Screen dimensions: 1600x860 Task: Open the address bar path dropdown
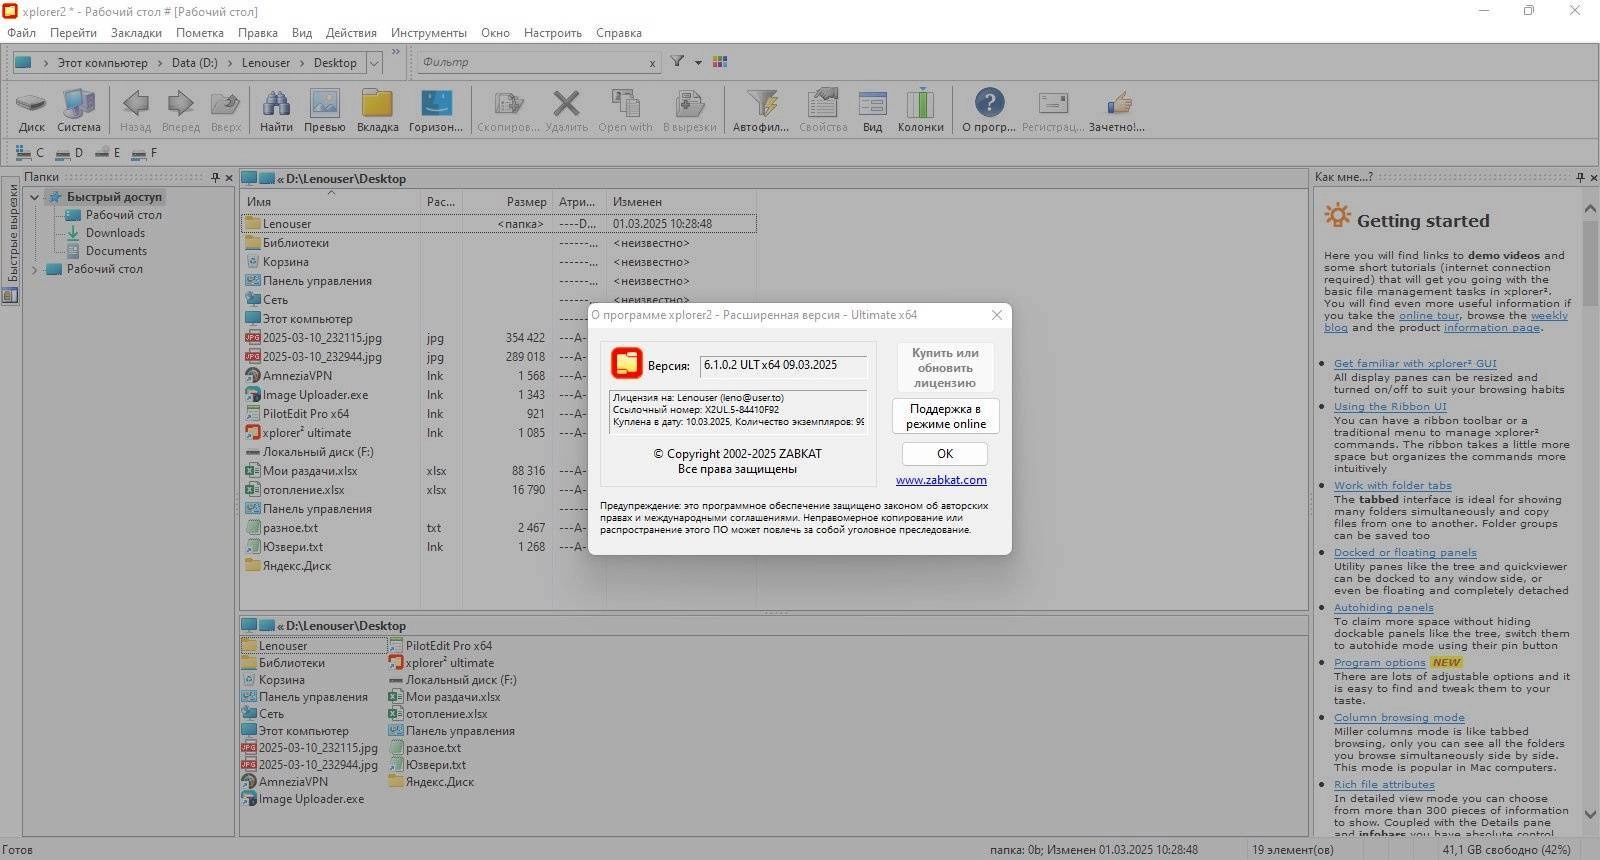tap(374, 63)
